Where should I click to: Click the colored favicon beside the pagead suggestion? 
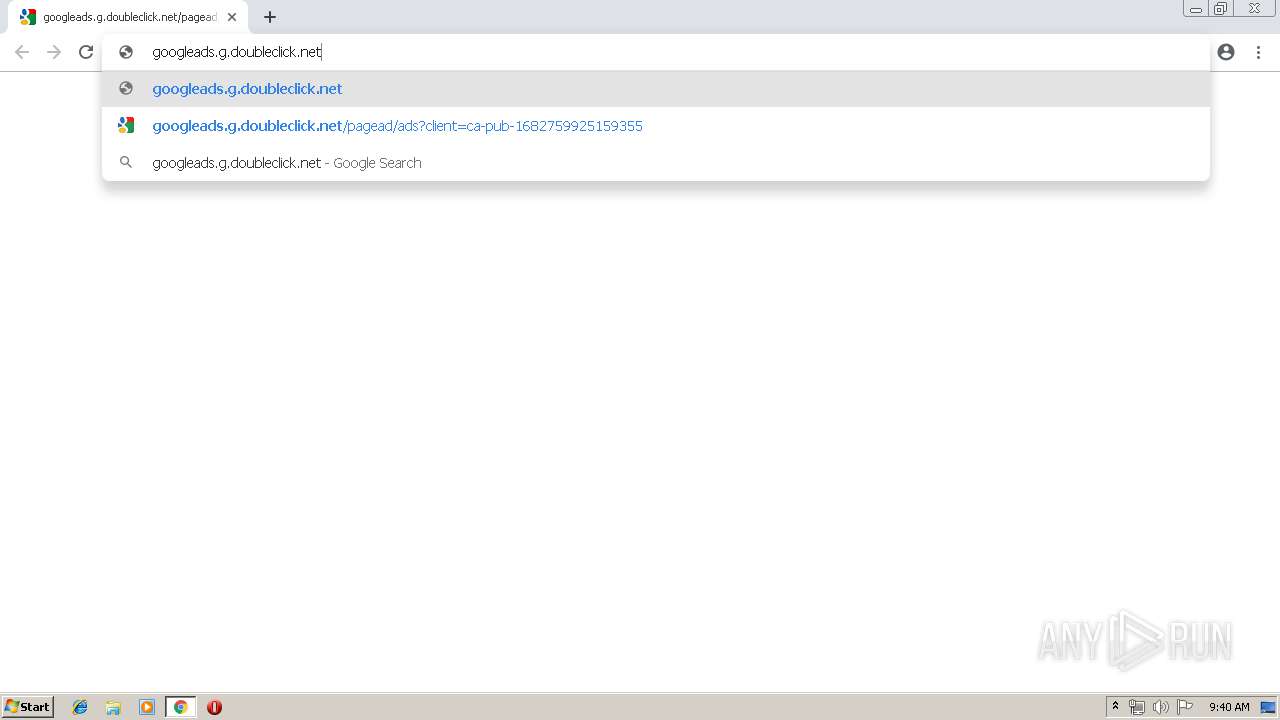tap(126, 126)
